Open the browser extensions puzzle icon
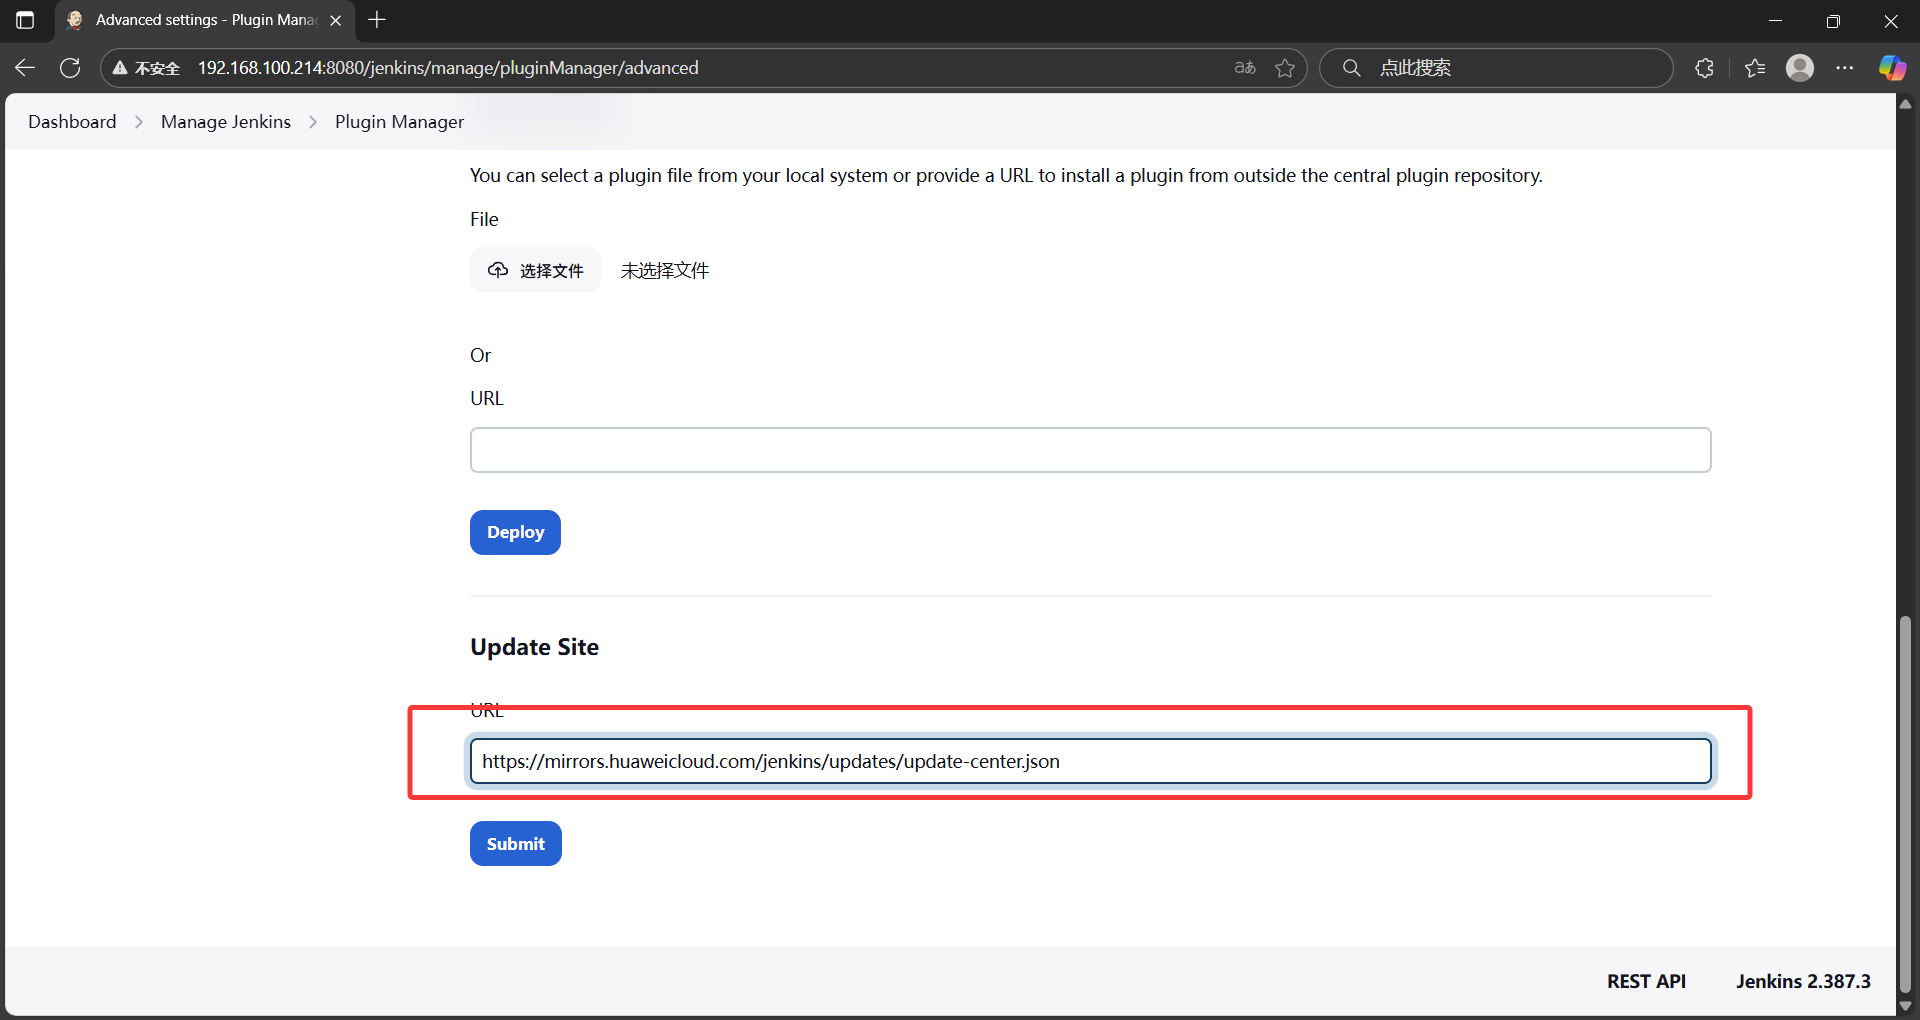 [1705, 68]
